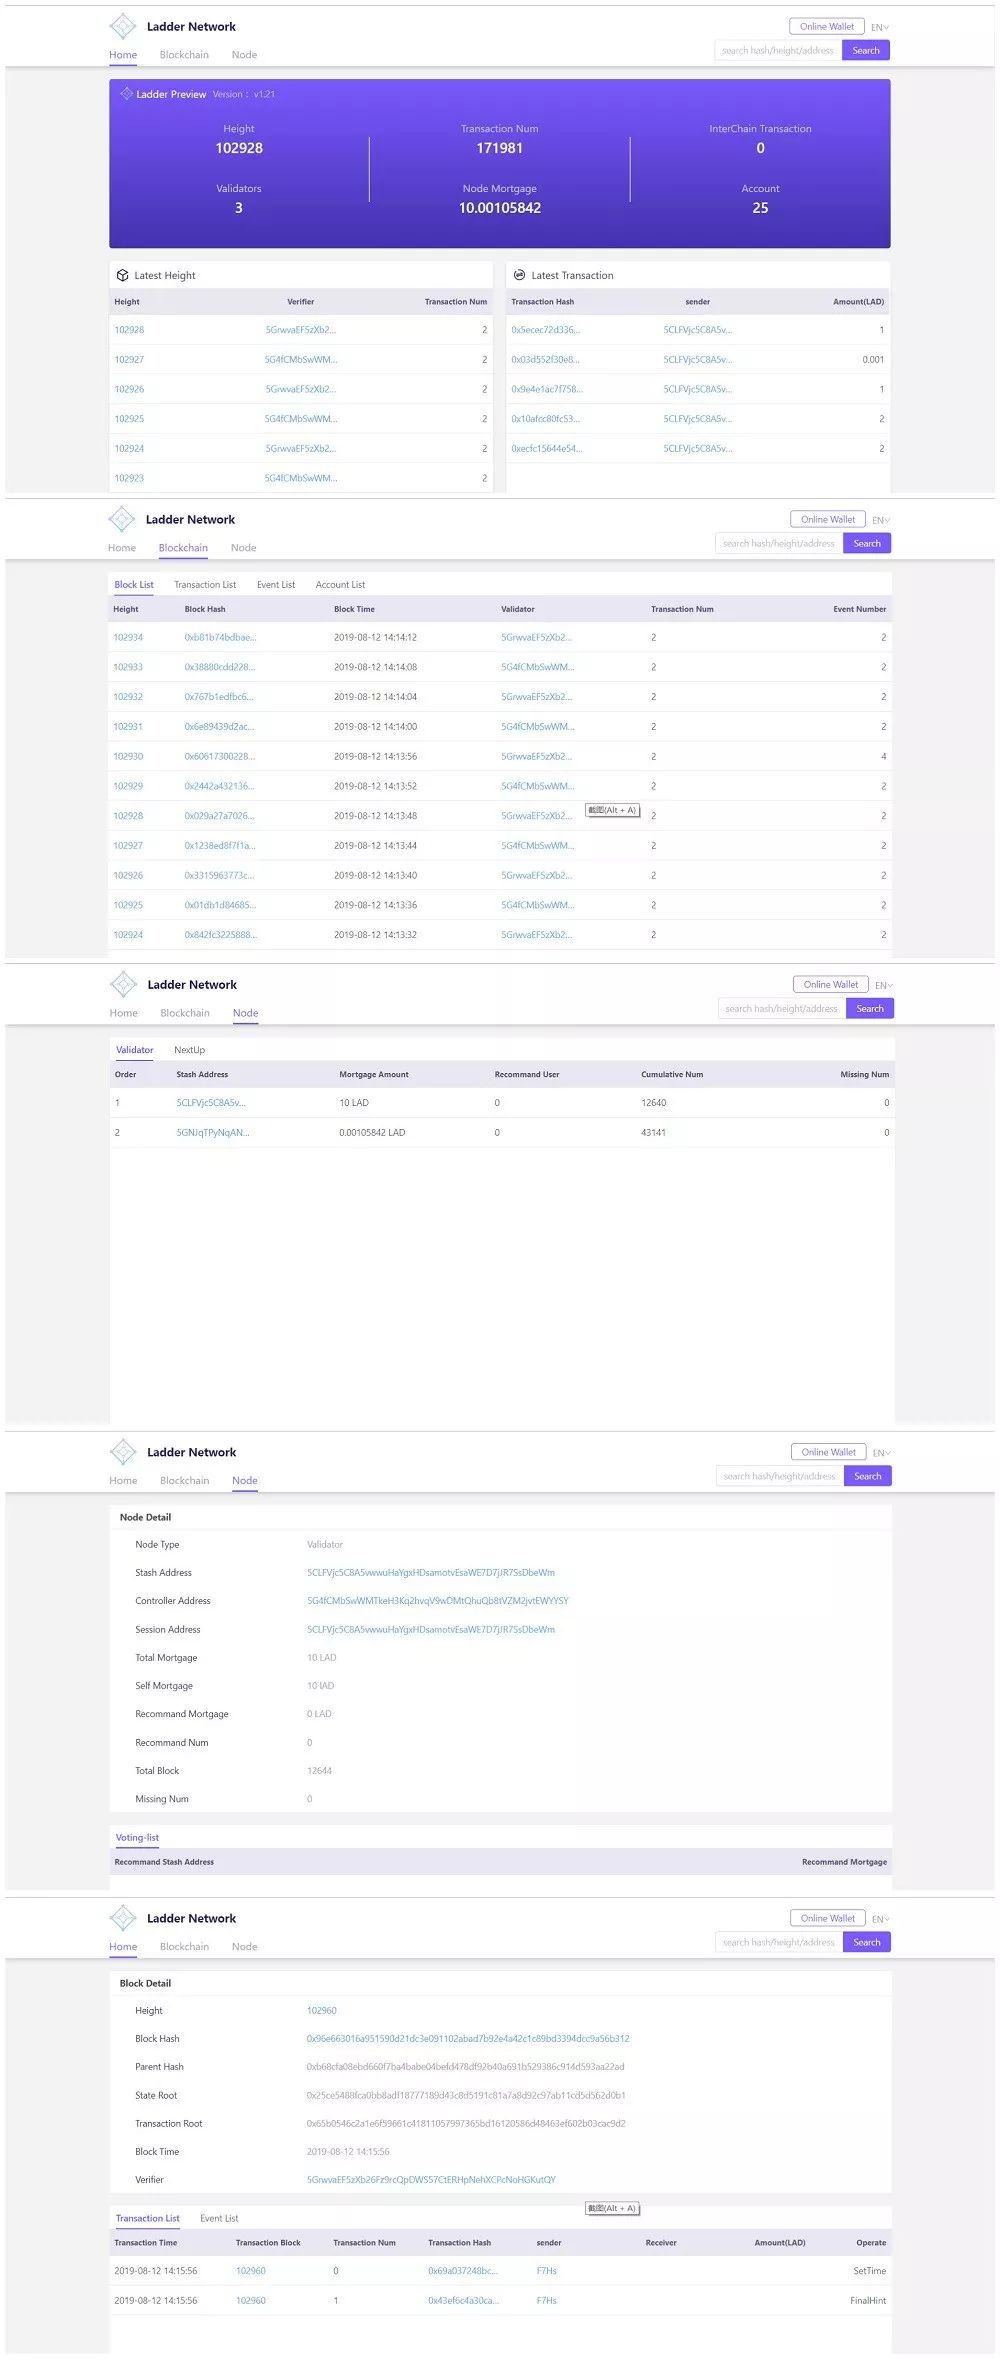Image resolution: width=1000 pixels, height=2359 pixels.
Task: Open transaction hash 0x43ef6c4a30ca...
Action: pyautogui.click(x=464, y=2300)
